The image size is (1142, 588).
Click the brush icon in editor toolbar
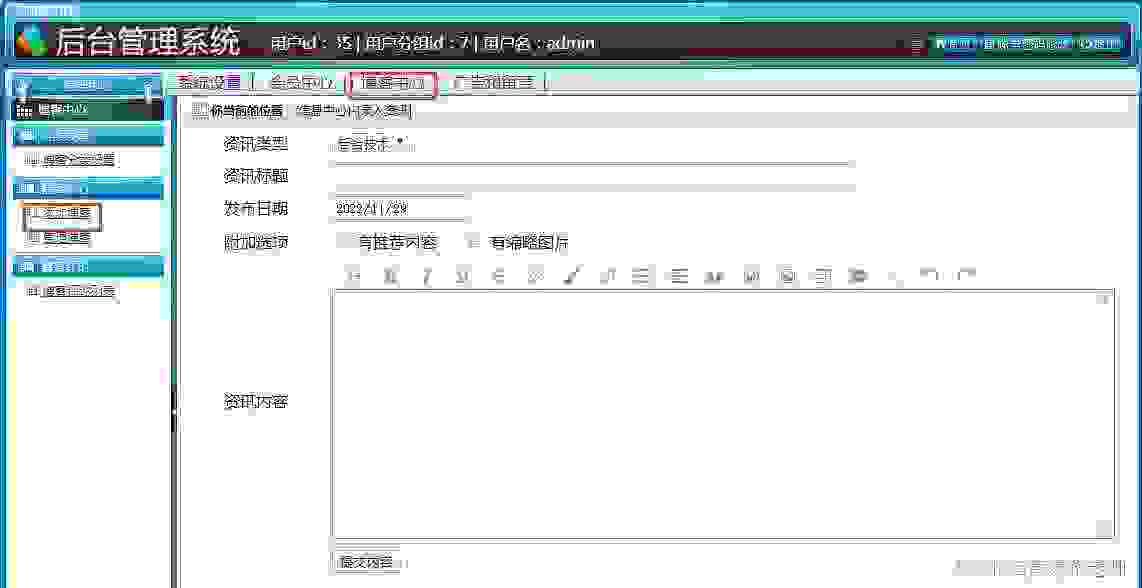[x=572, y=275]
